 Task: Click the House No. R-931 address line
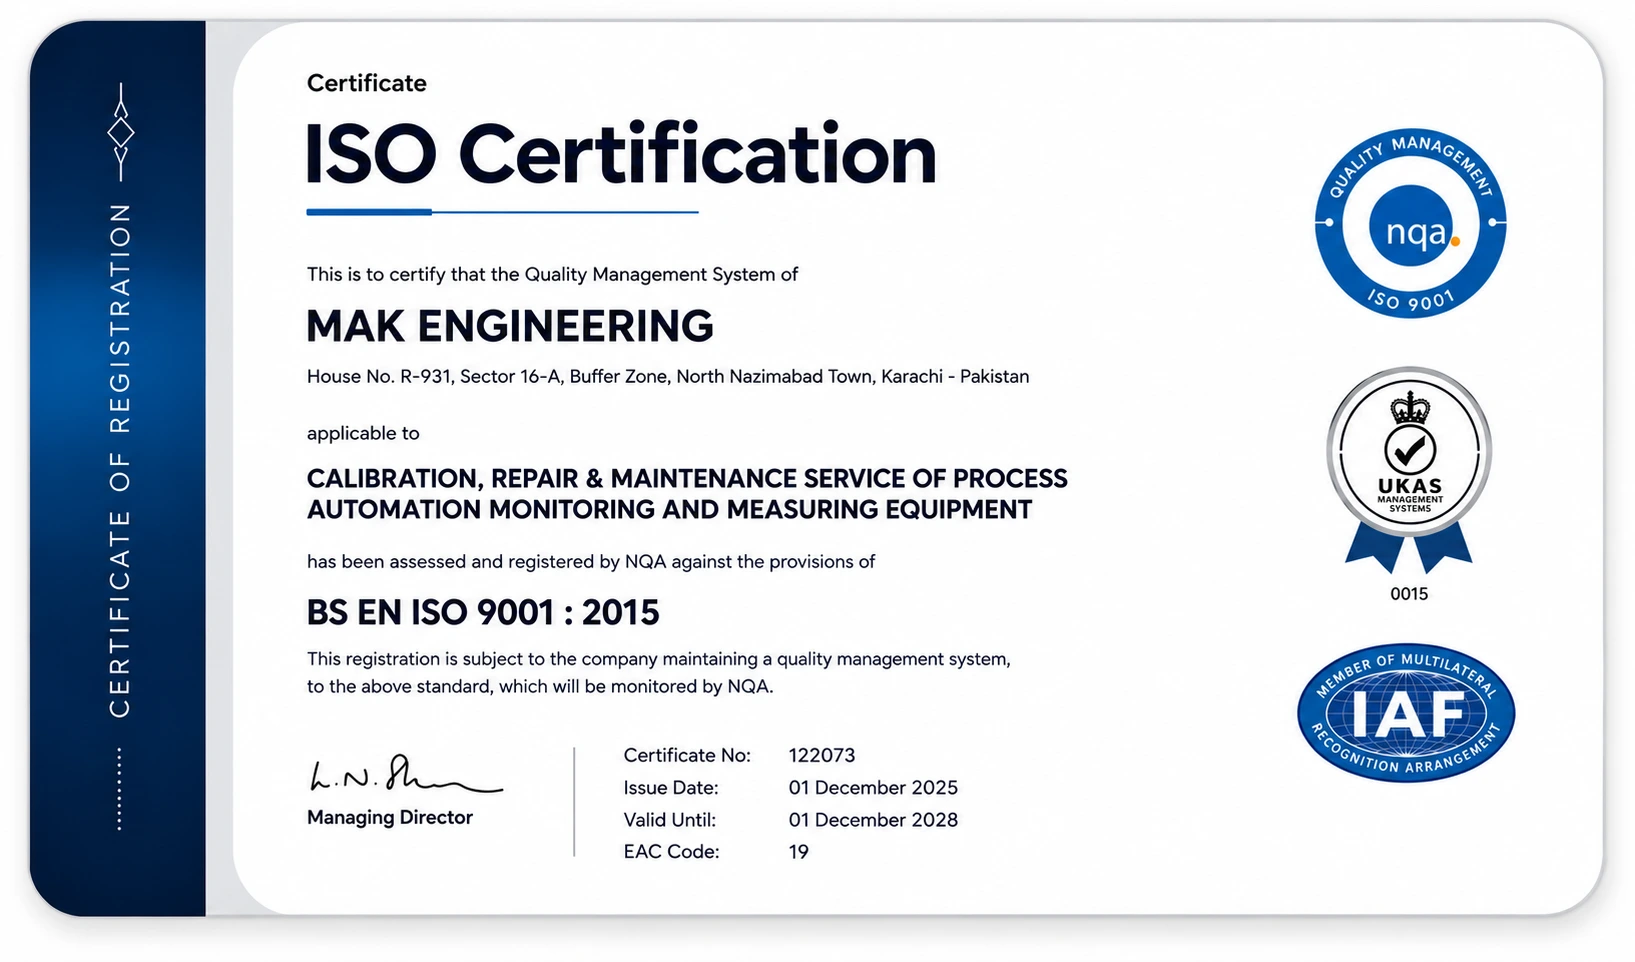click(668, 377)
